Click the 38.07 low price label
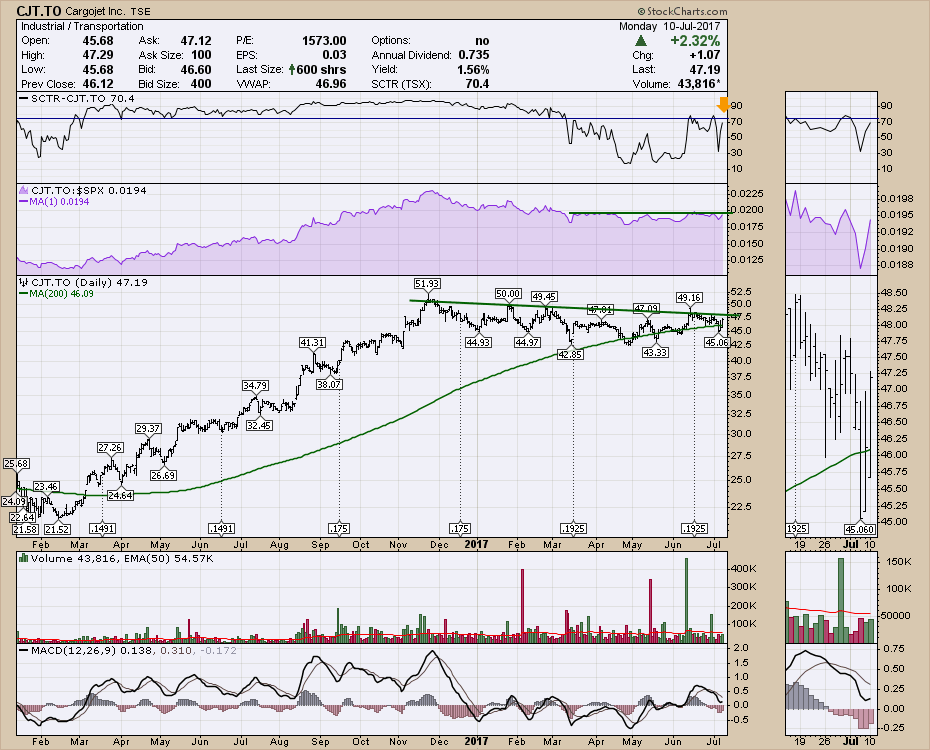Screen dimensions: 930x750 coord(329,384)
